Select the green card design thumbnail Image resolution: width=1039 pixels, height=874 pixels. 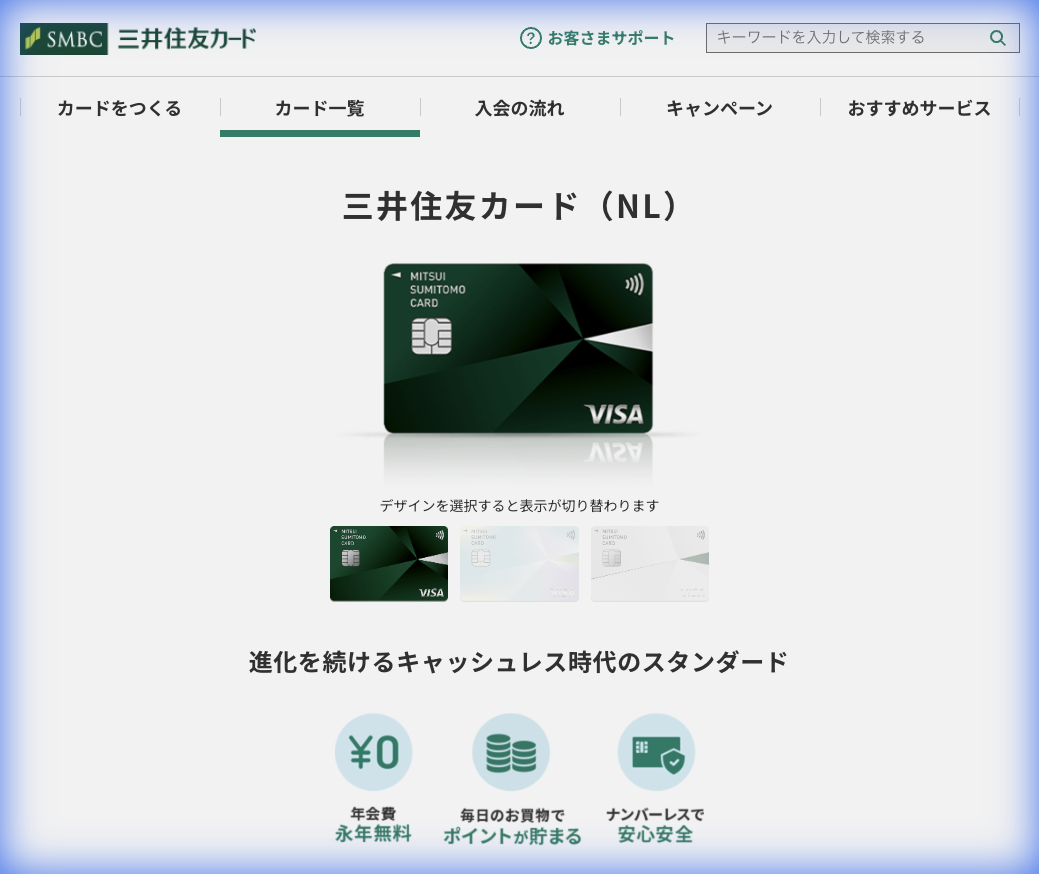[388, 563]
